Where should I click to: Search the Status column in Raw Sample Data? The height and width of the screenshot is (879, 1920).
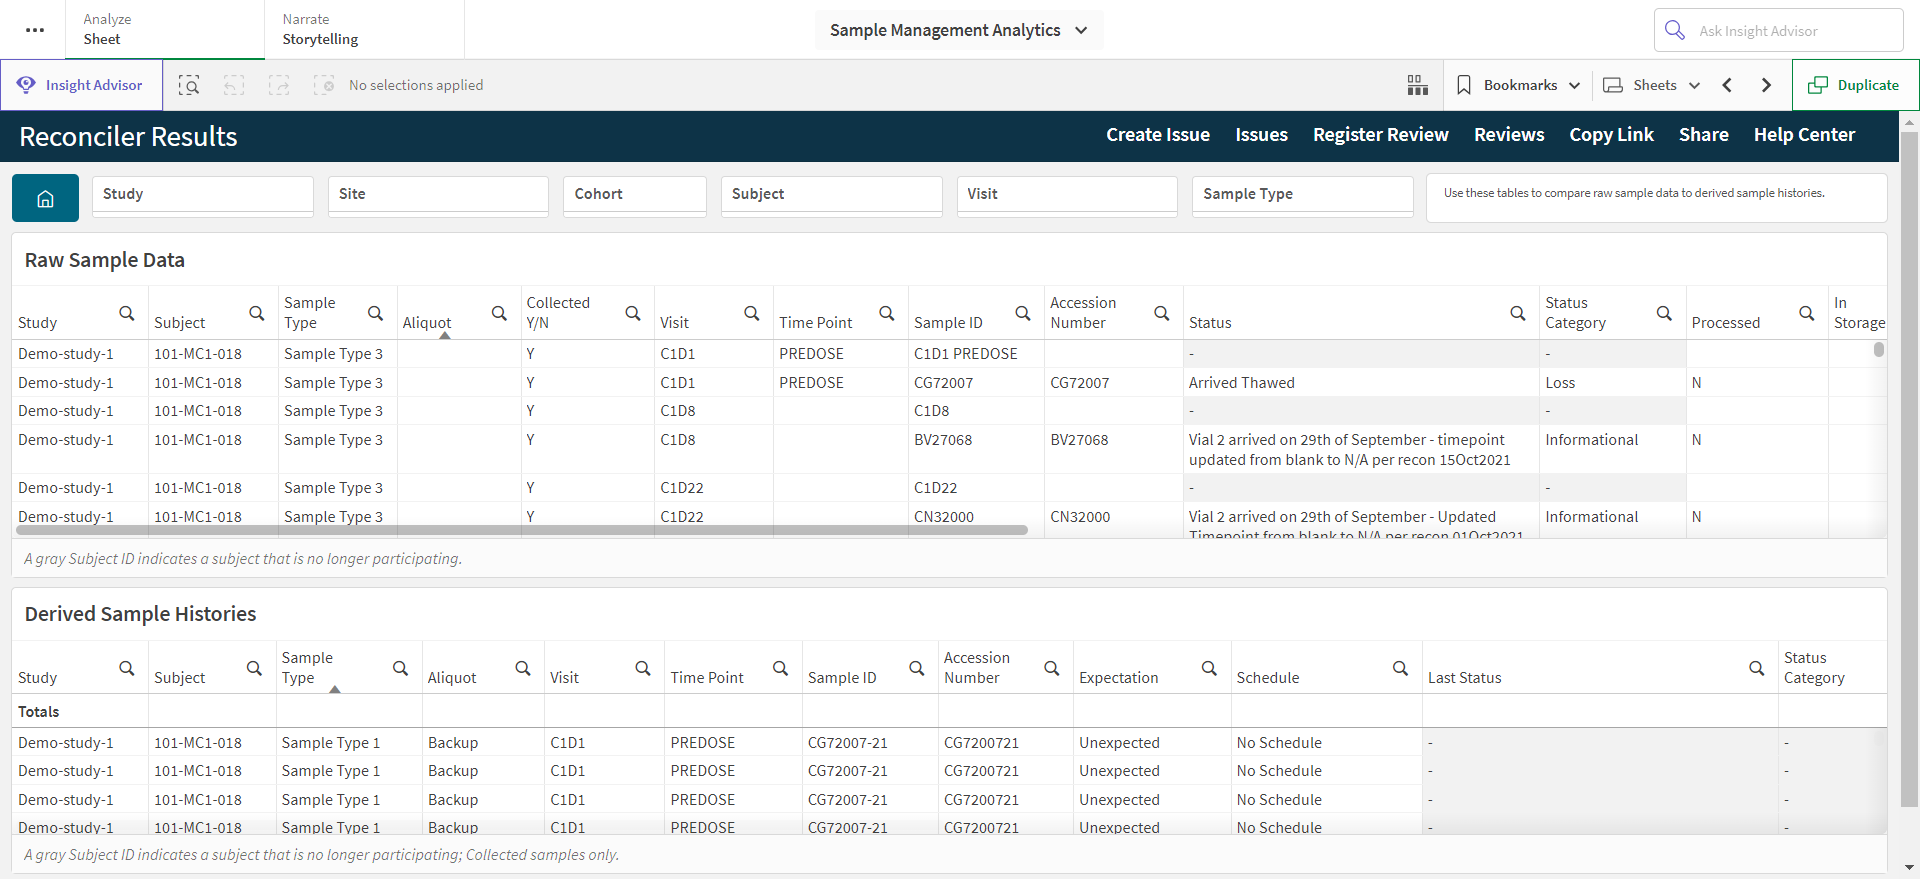[x=1517, y=313]
